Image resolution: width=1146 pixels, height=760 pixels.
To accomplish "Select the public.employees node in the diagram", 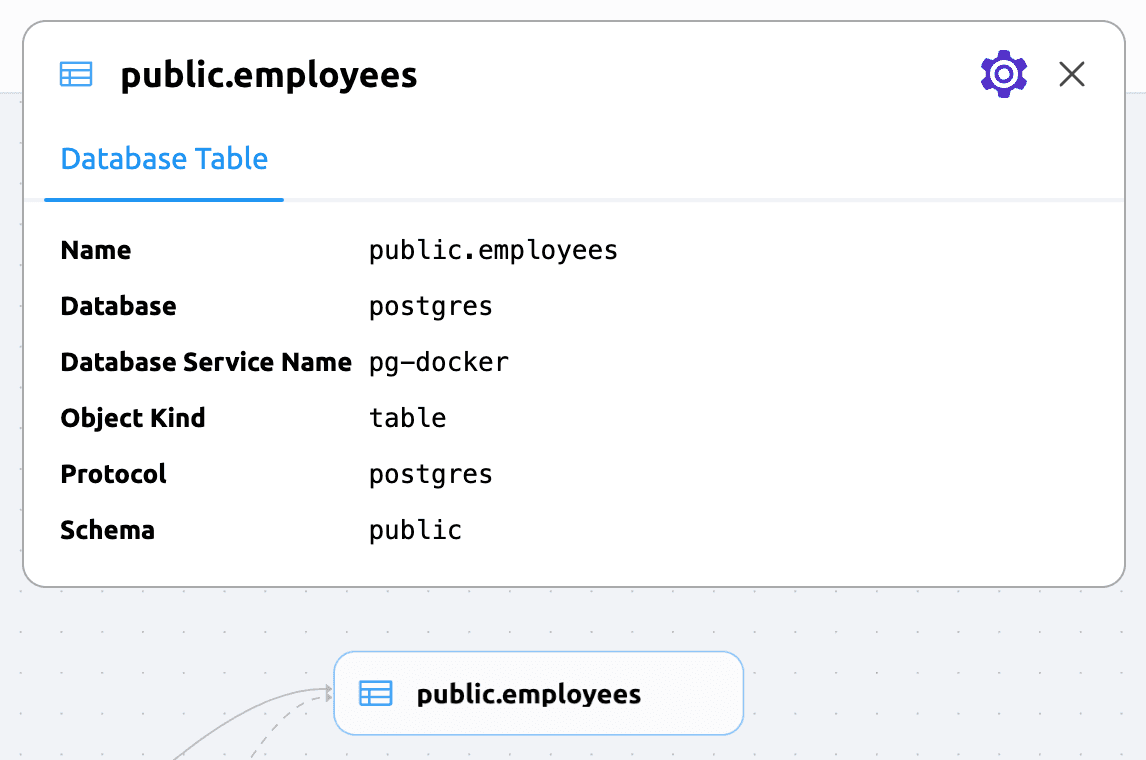I will (x=537, y=692).
